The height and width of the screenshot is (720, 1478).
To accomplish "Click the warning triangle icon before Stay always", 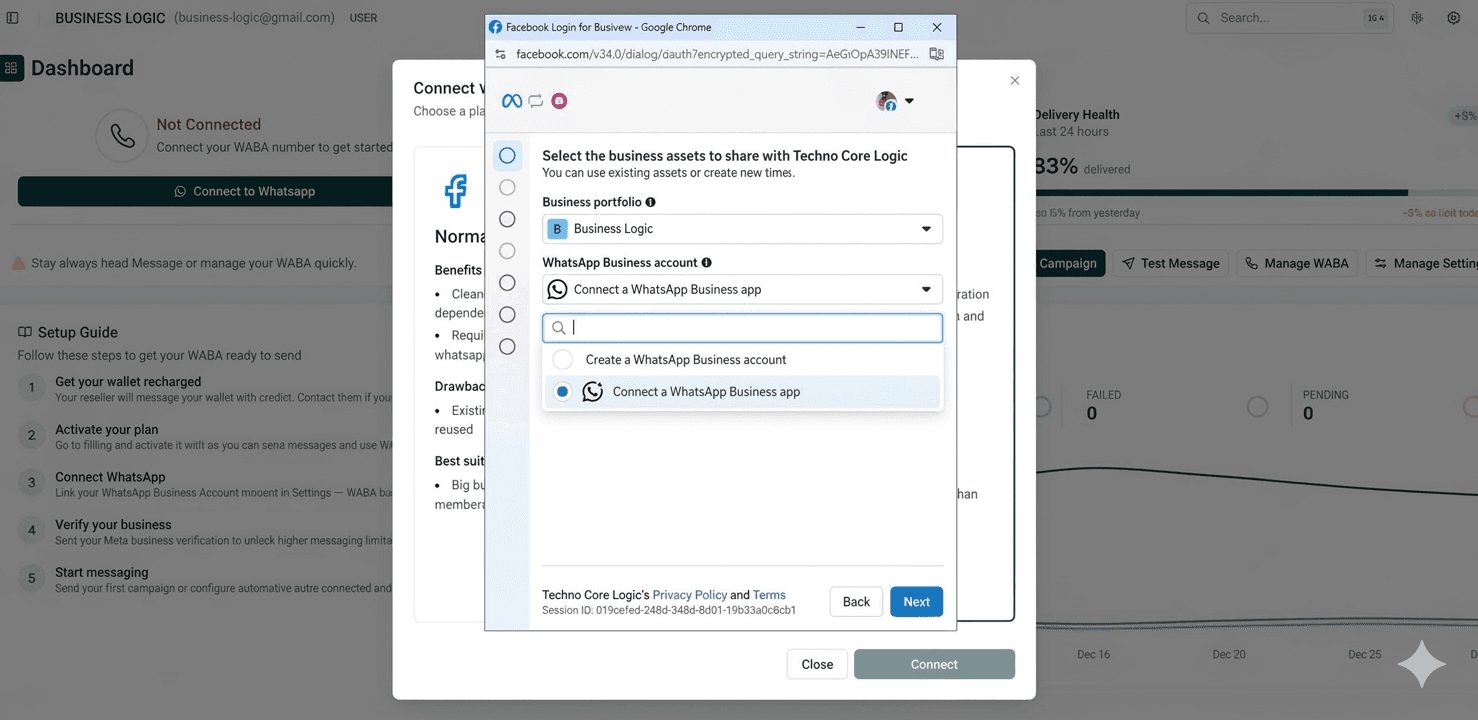I will pos(18,263).
